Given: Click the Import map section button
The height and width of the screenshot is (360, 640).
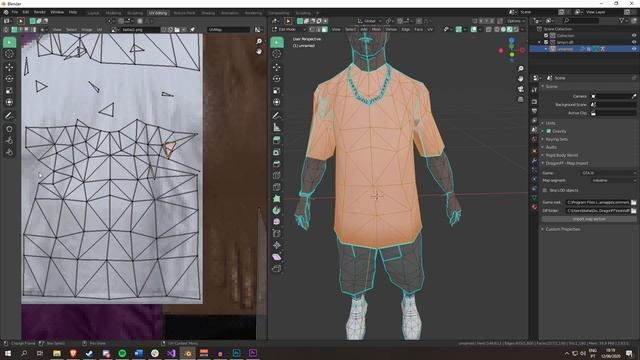Looking at the screenshot, I should point(589,219).
